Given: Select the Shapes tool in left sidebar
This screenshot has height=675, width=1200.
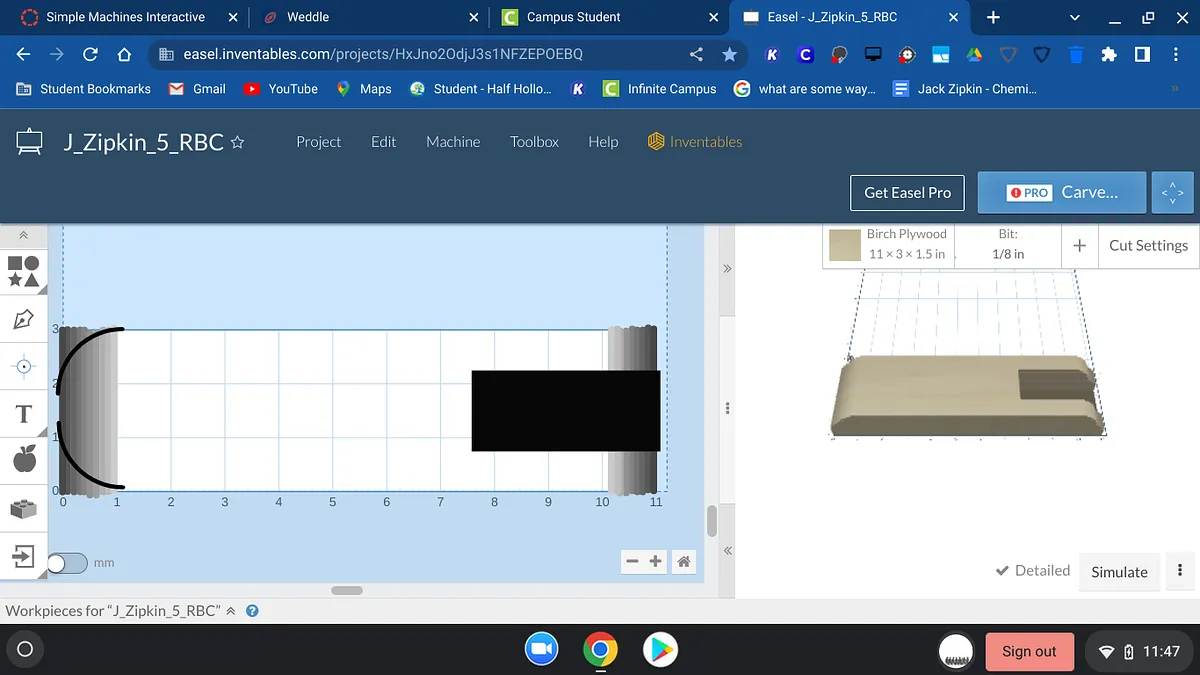Looking at the screenshot, I should 24,271.
